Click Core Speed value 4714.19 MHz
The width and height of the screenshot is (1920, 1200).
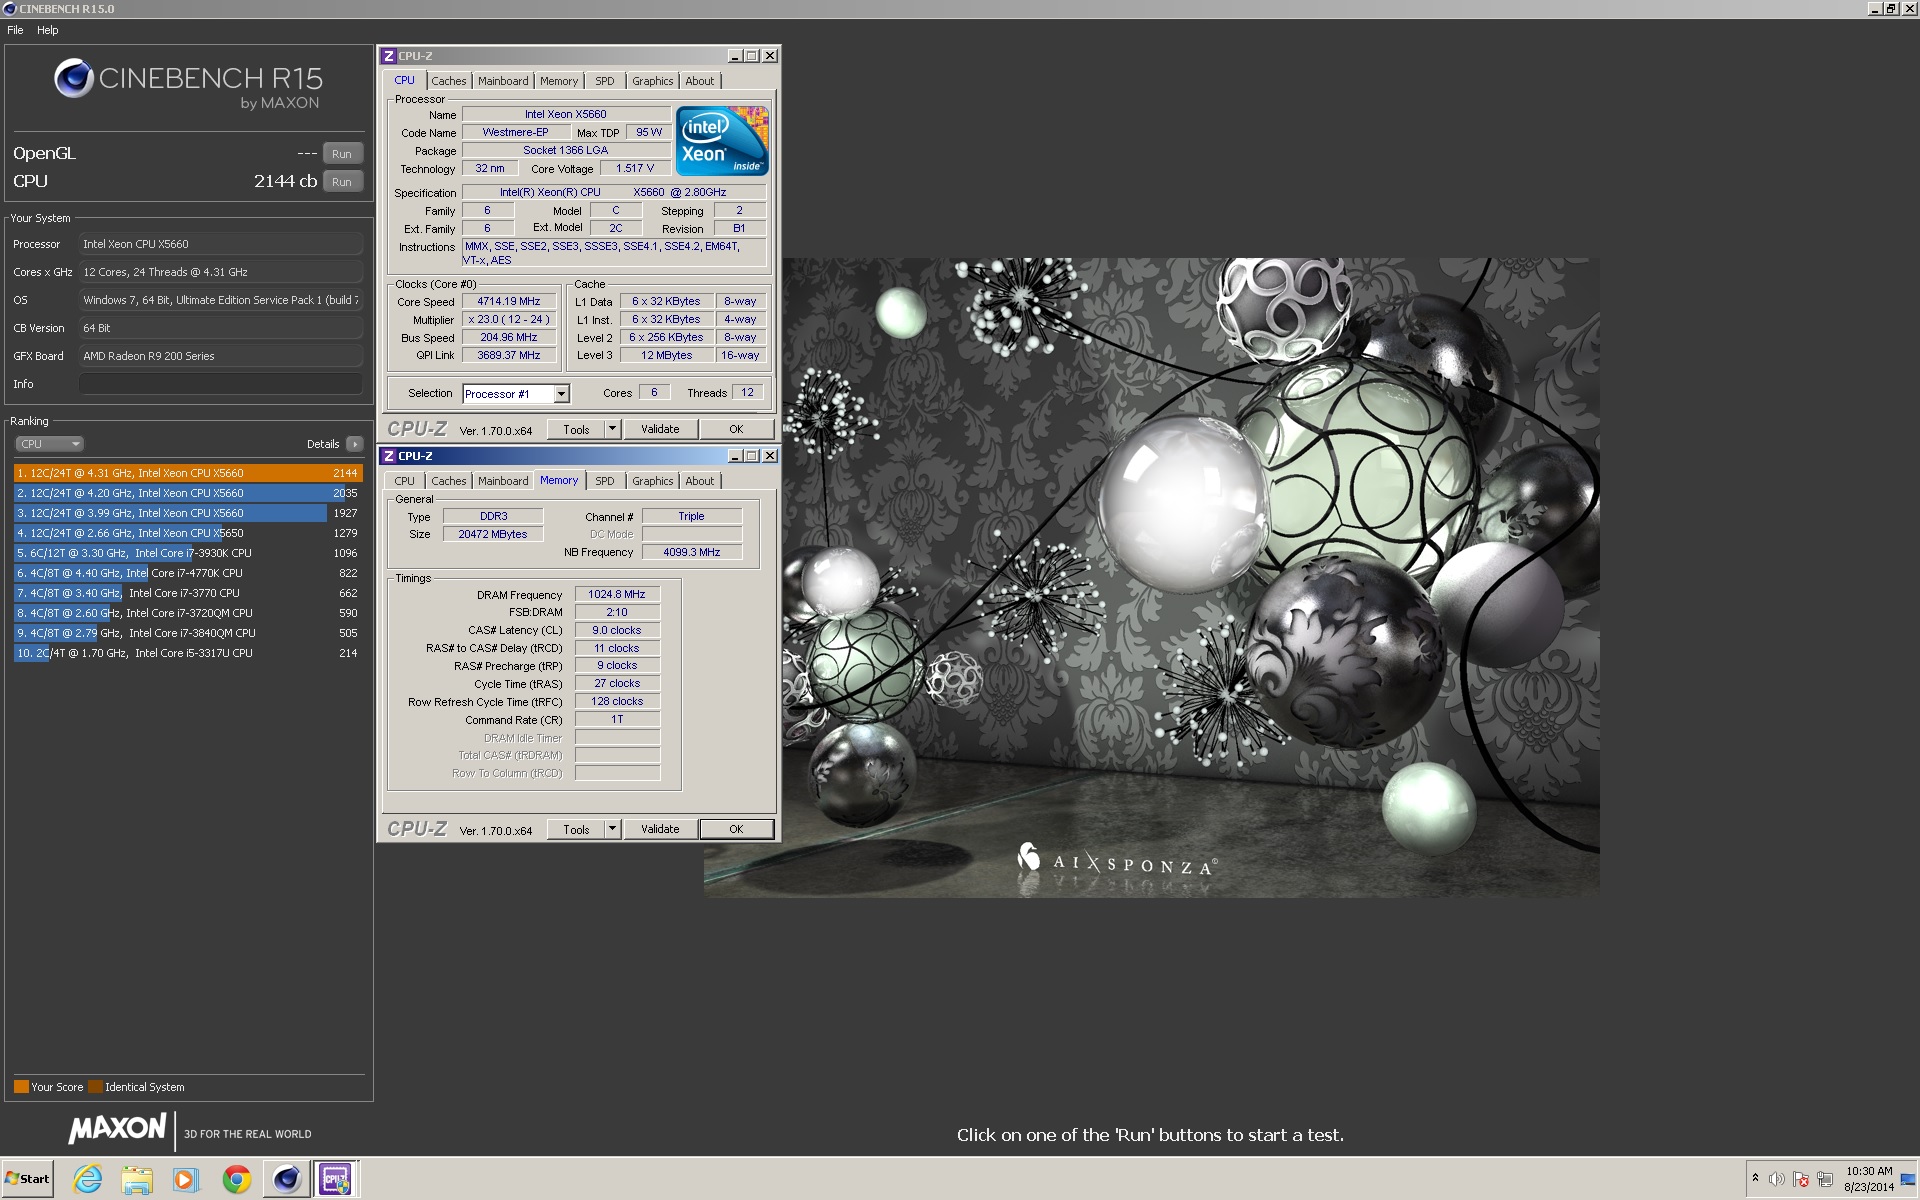click(x=508, y=301)
